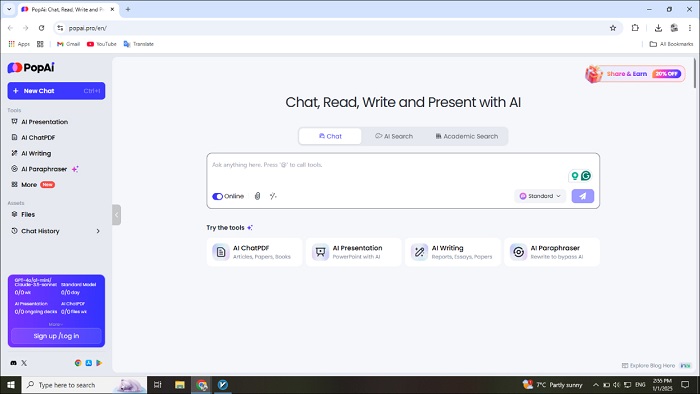Show hidden system tray icons
Viewport: 700px width, 394px height.
(596, 385)
